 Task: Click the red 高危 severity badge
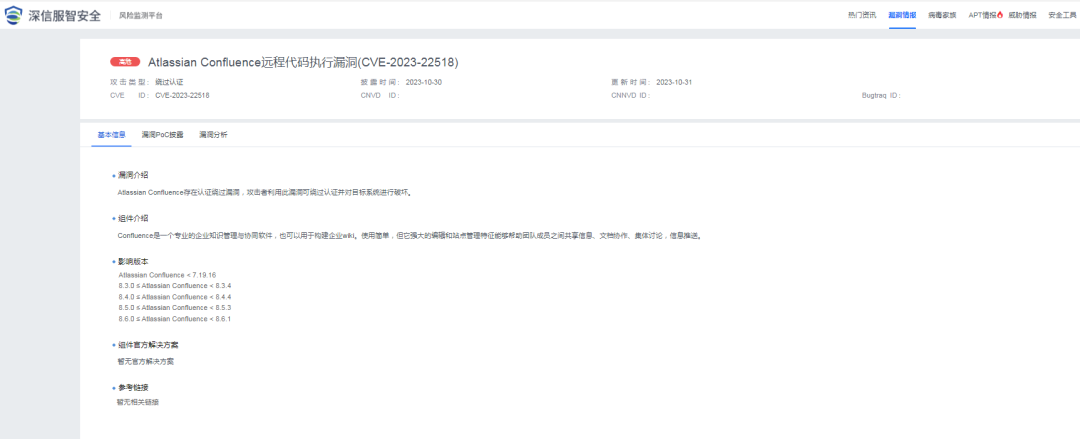(x=125, y=62)
